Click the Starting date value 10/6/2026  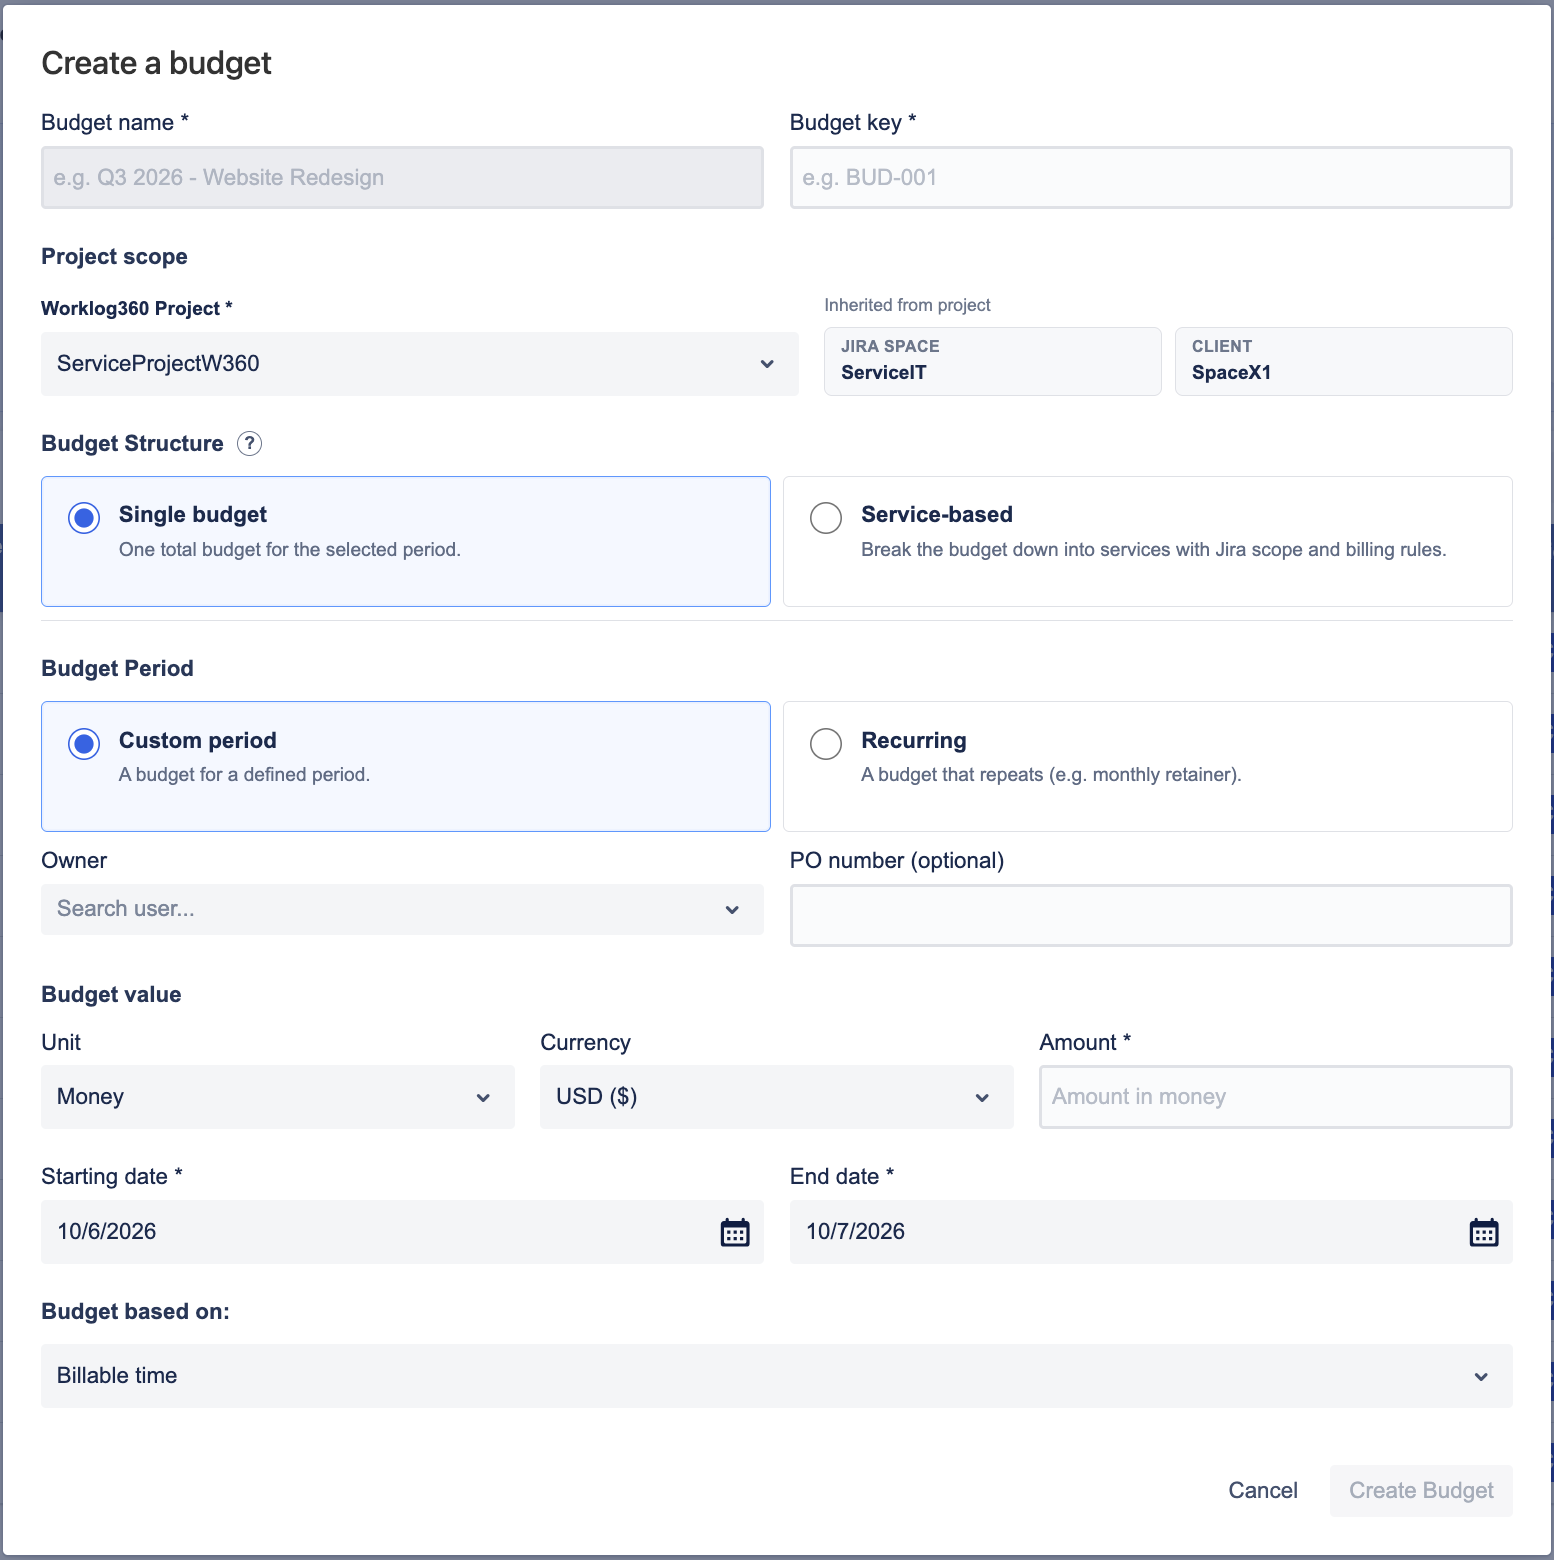point(107,1232)
